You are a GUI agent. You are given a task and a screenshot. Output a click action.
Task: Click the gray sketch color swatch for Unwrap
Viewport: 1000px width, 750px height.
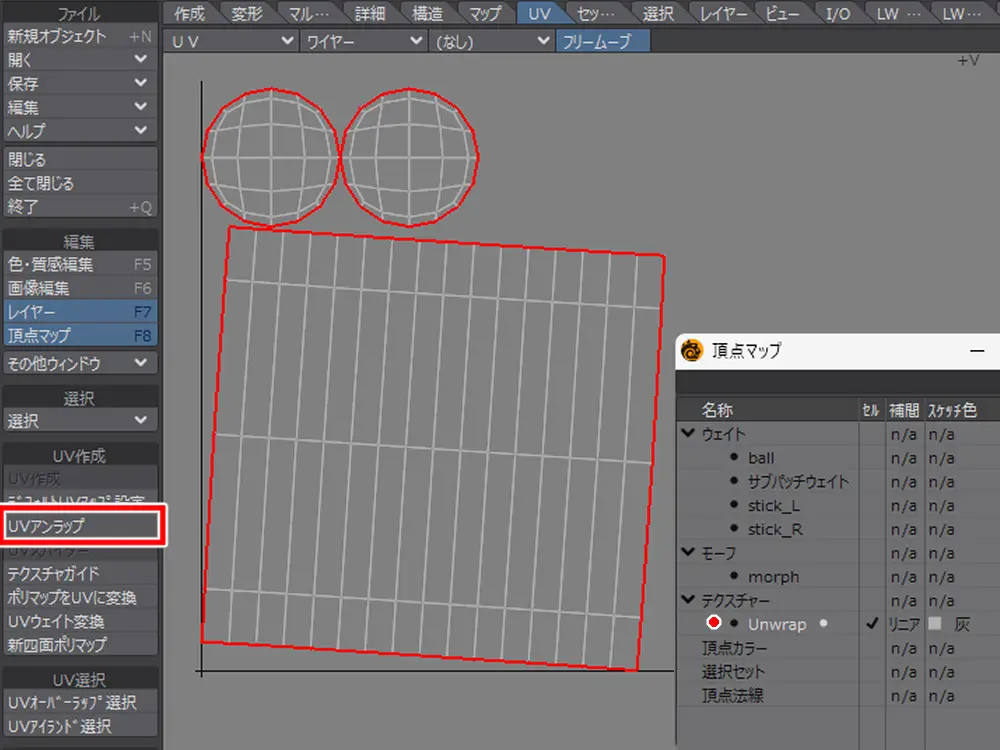coord(934,624)
